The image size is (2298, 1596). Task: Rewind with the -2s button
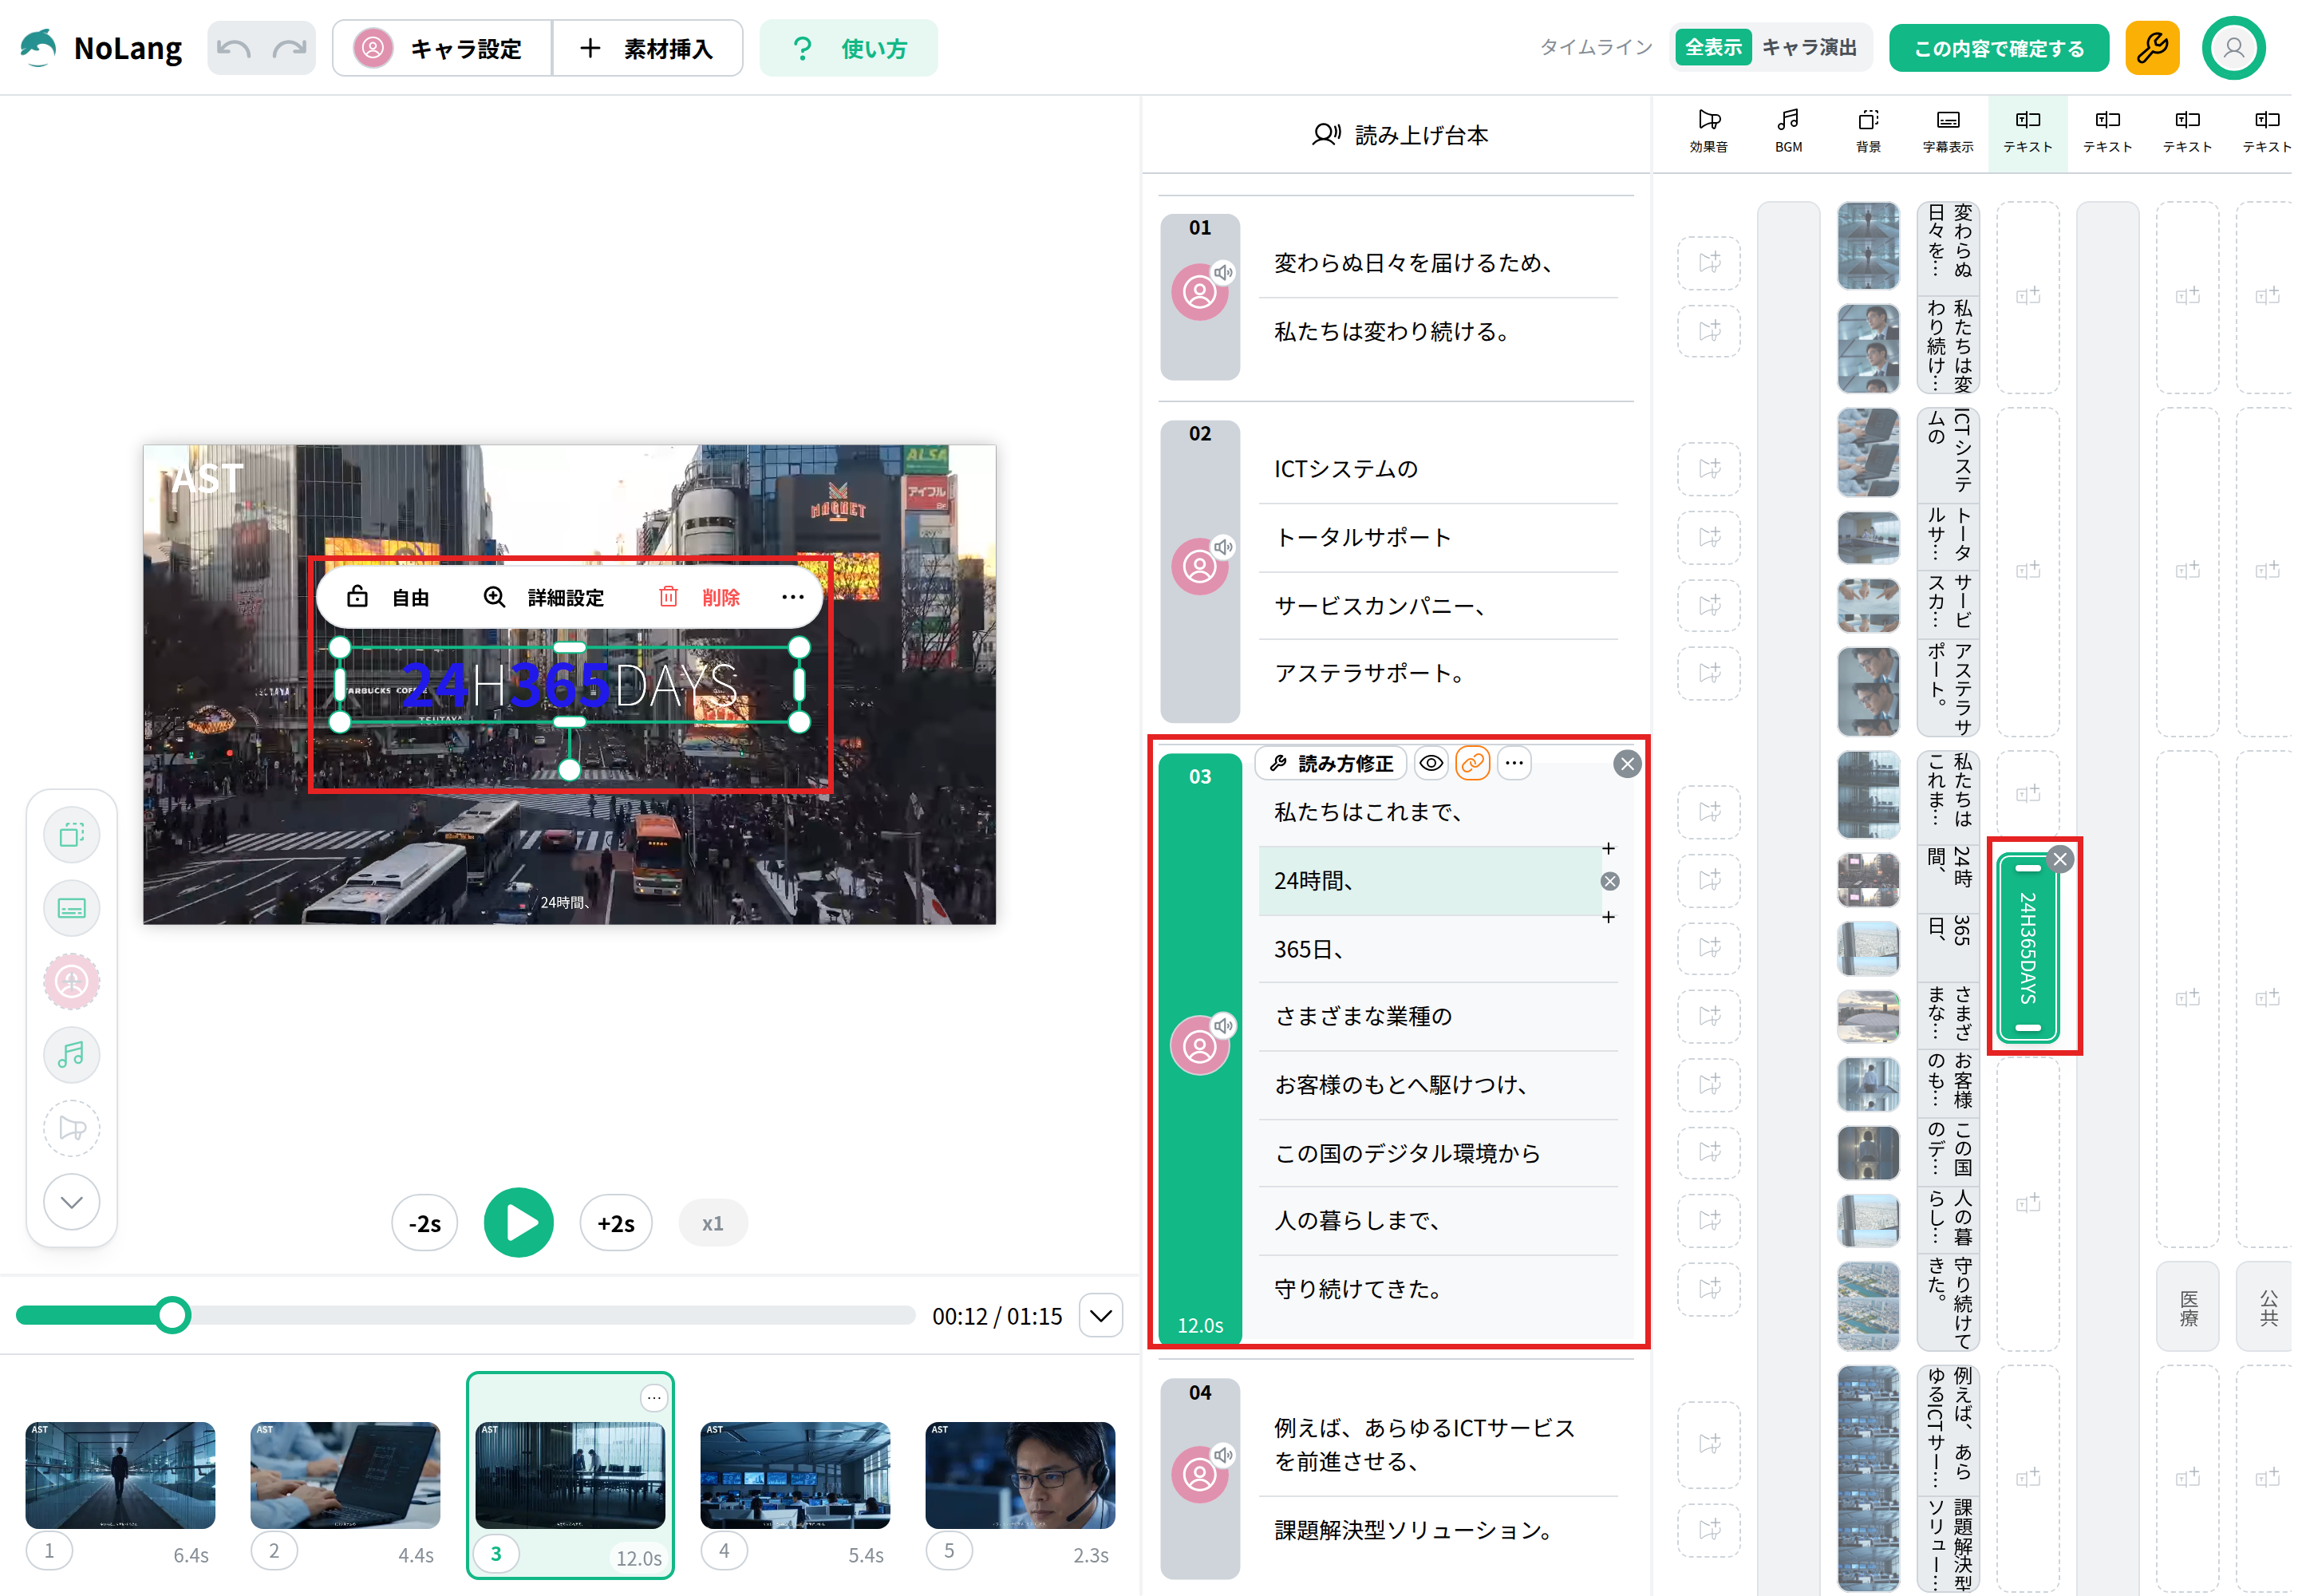click(425, 1223)
